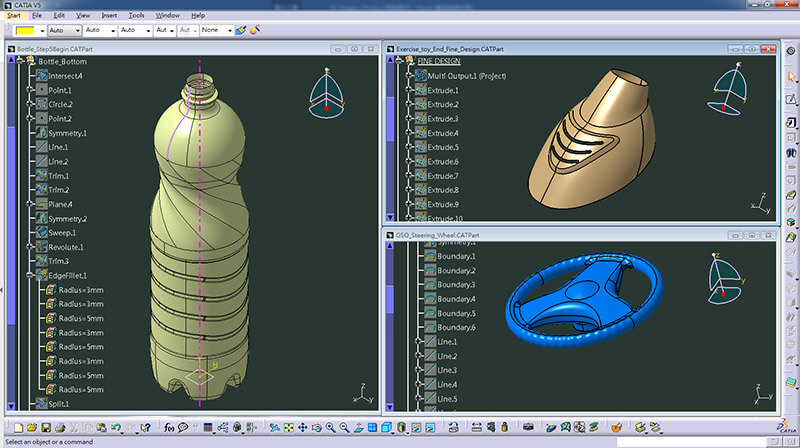Click the Open file folder icon
The height and width of the screenshot is (448, 800).
[x=33, y=428]
